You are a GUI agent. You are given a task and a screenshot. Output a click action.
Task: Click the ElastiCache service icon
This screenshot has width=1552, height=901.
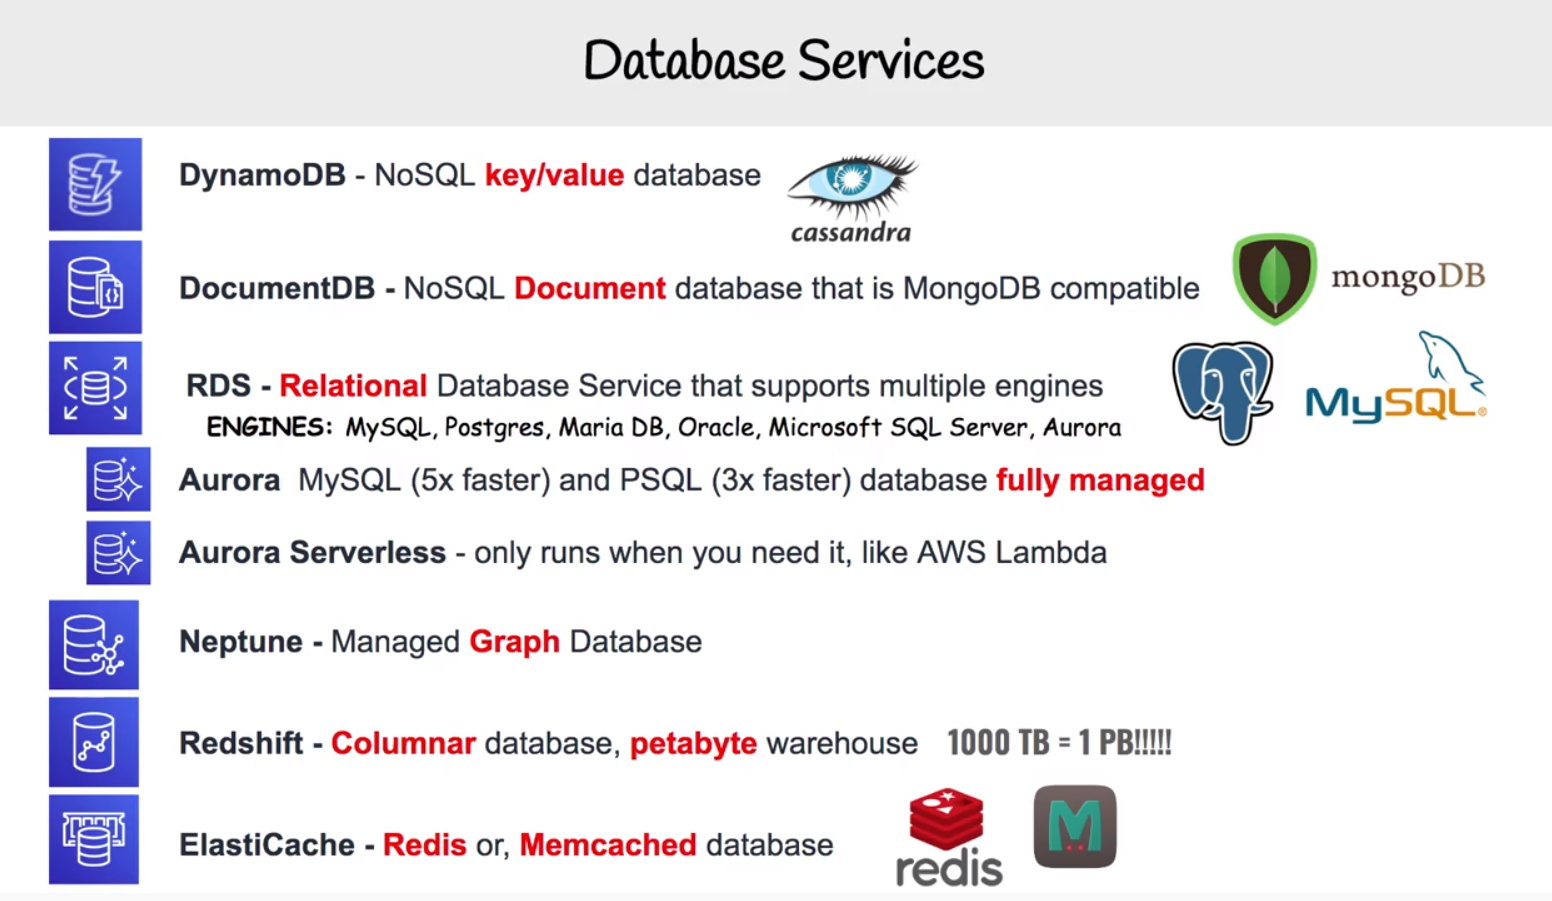pyautogui.click(x=94, y=840)
